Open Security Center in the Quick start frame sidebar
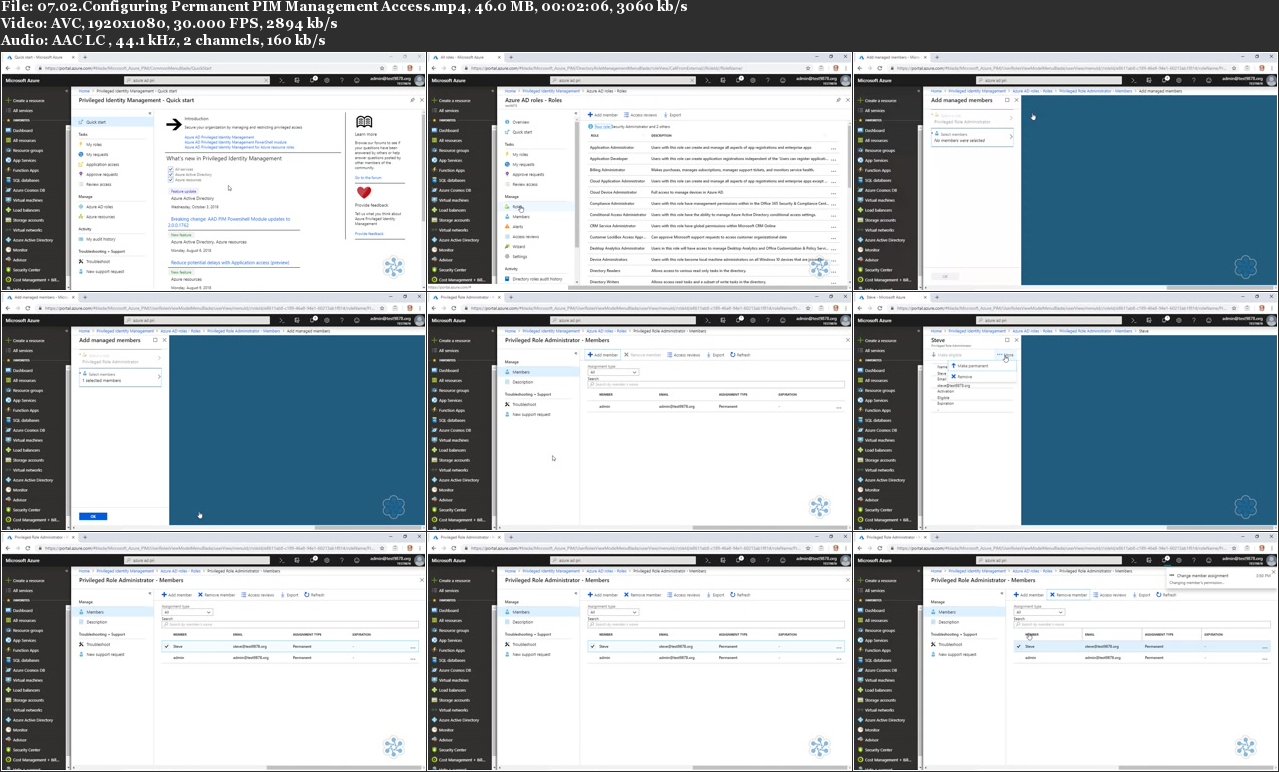 tap(26, 270)
